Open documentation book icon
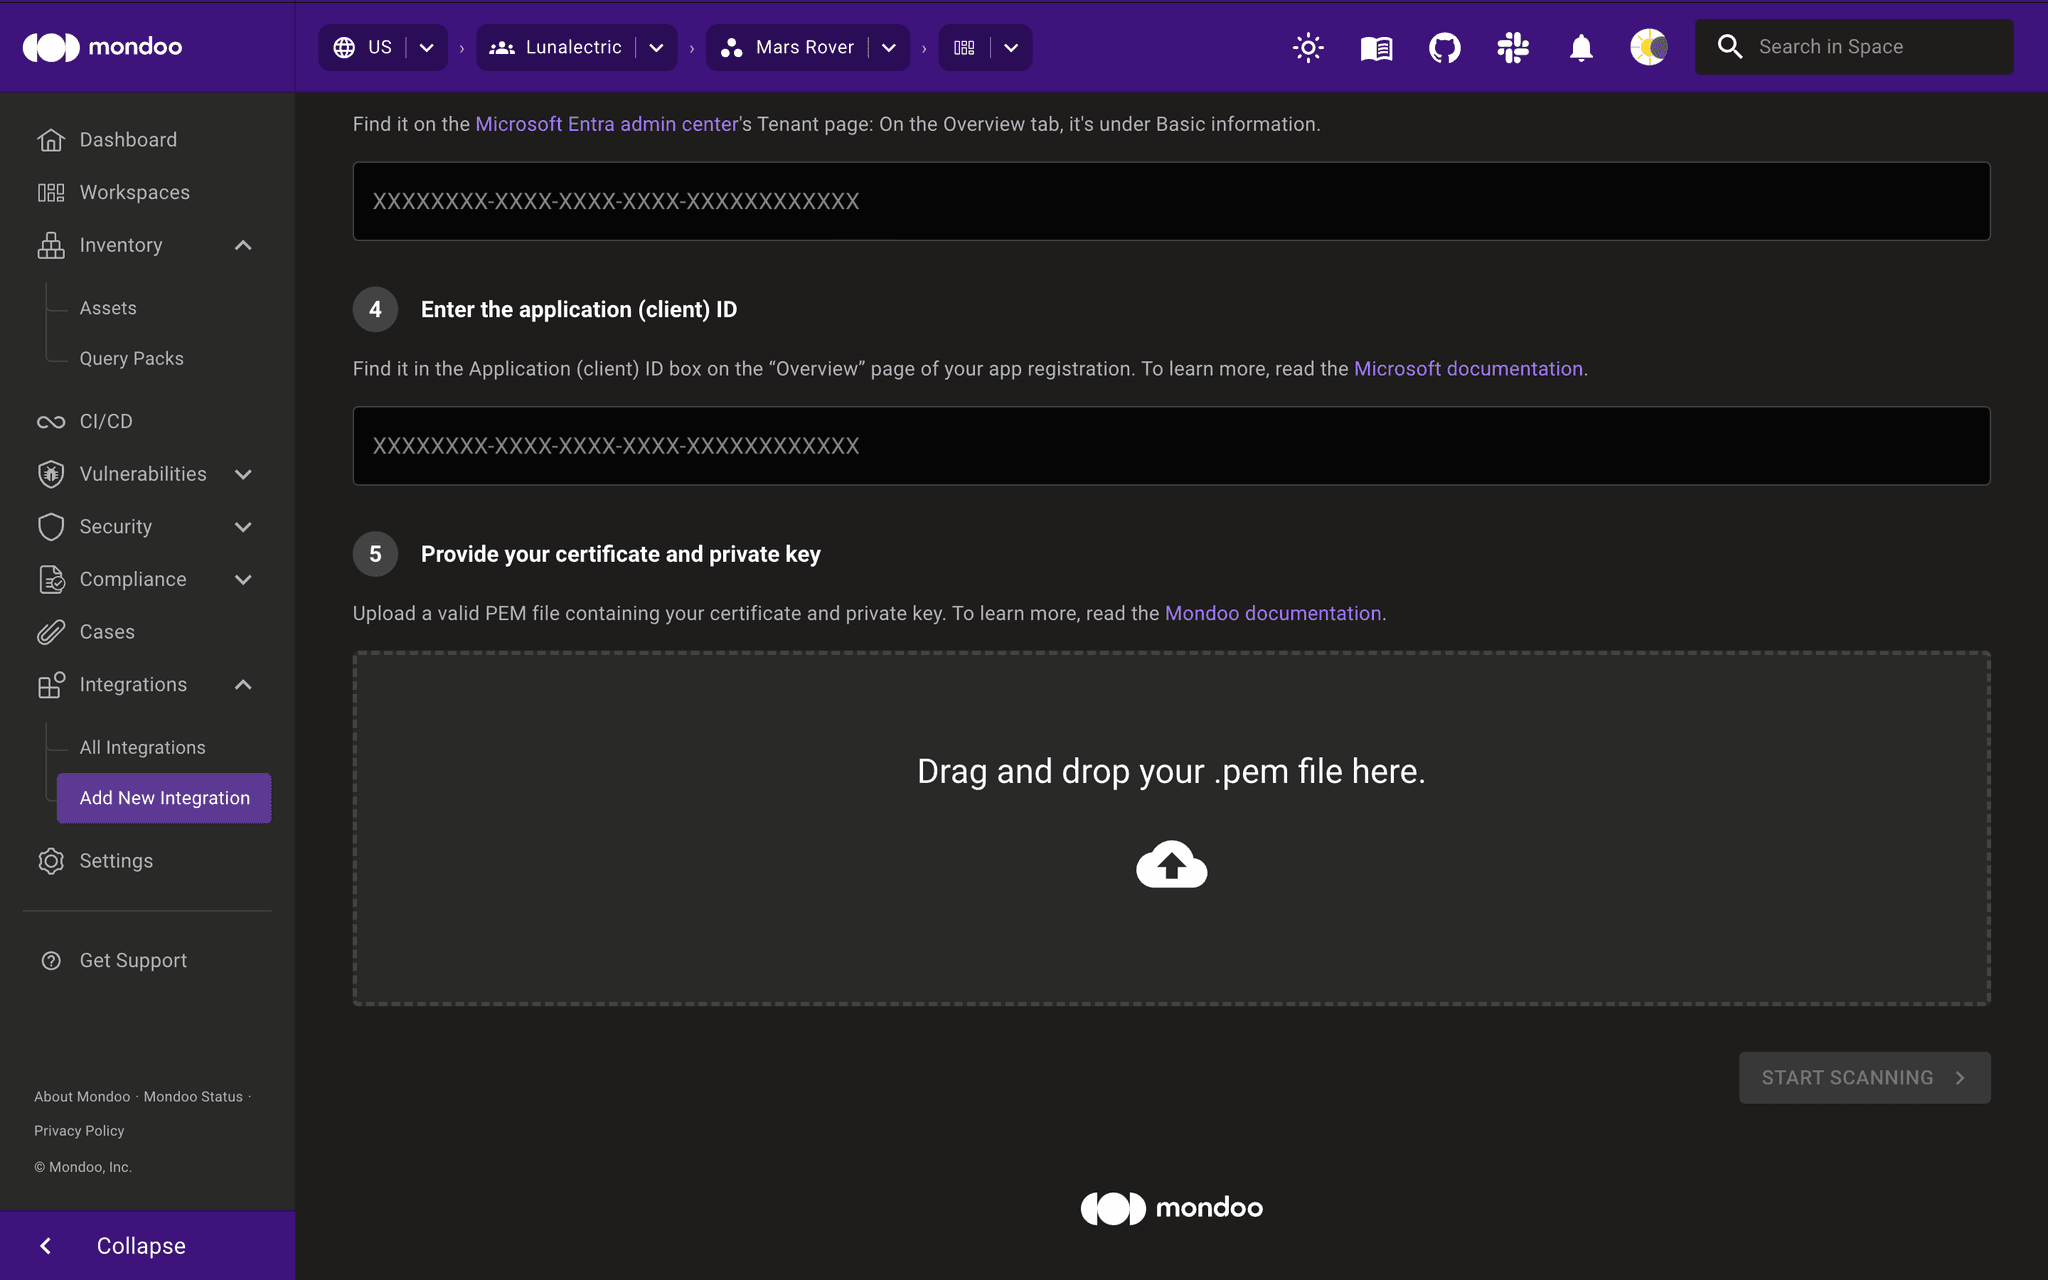 point(1376,47)
